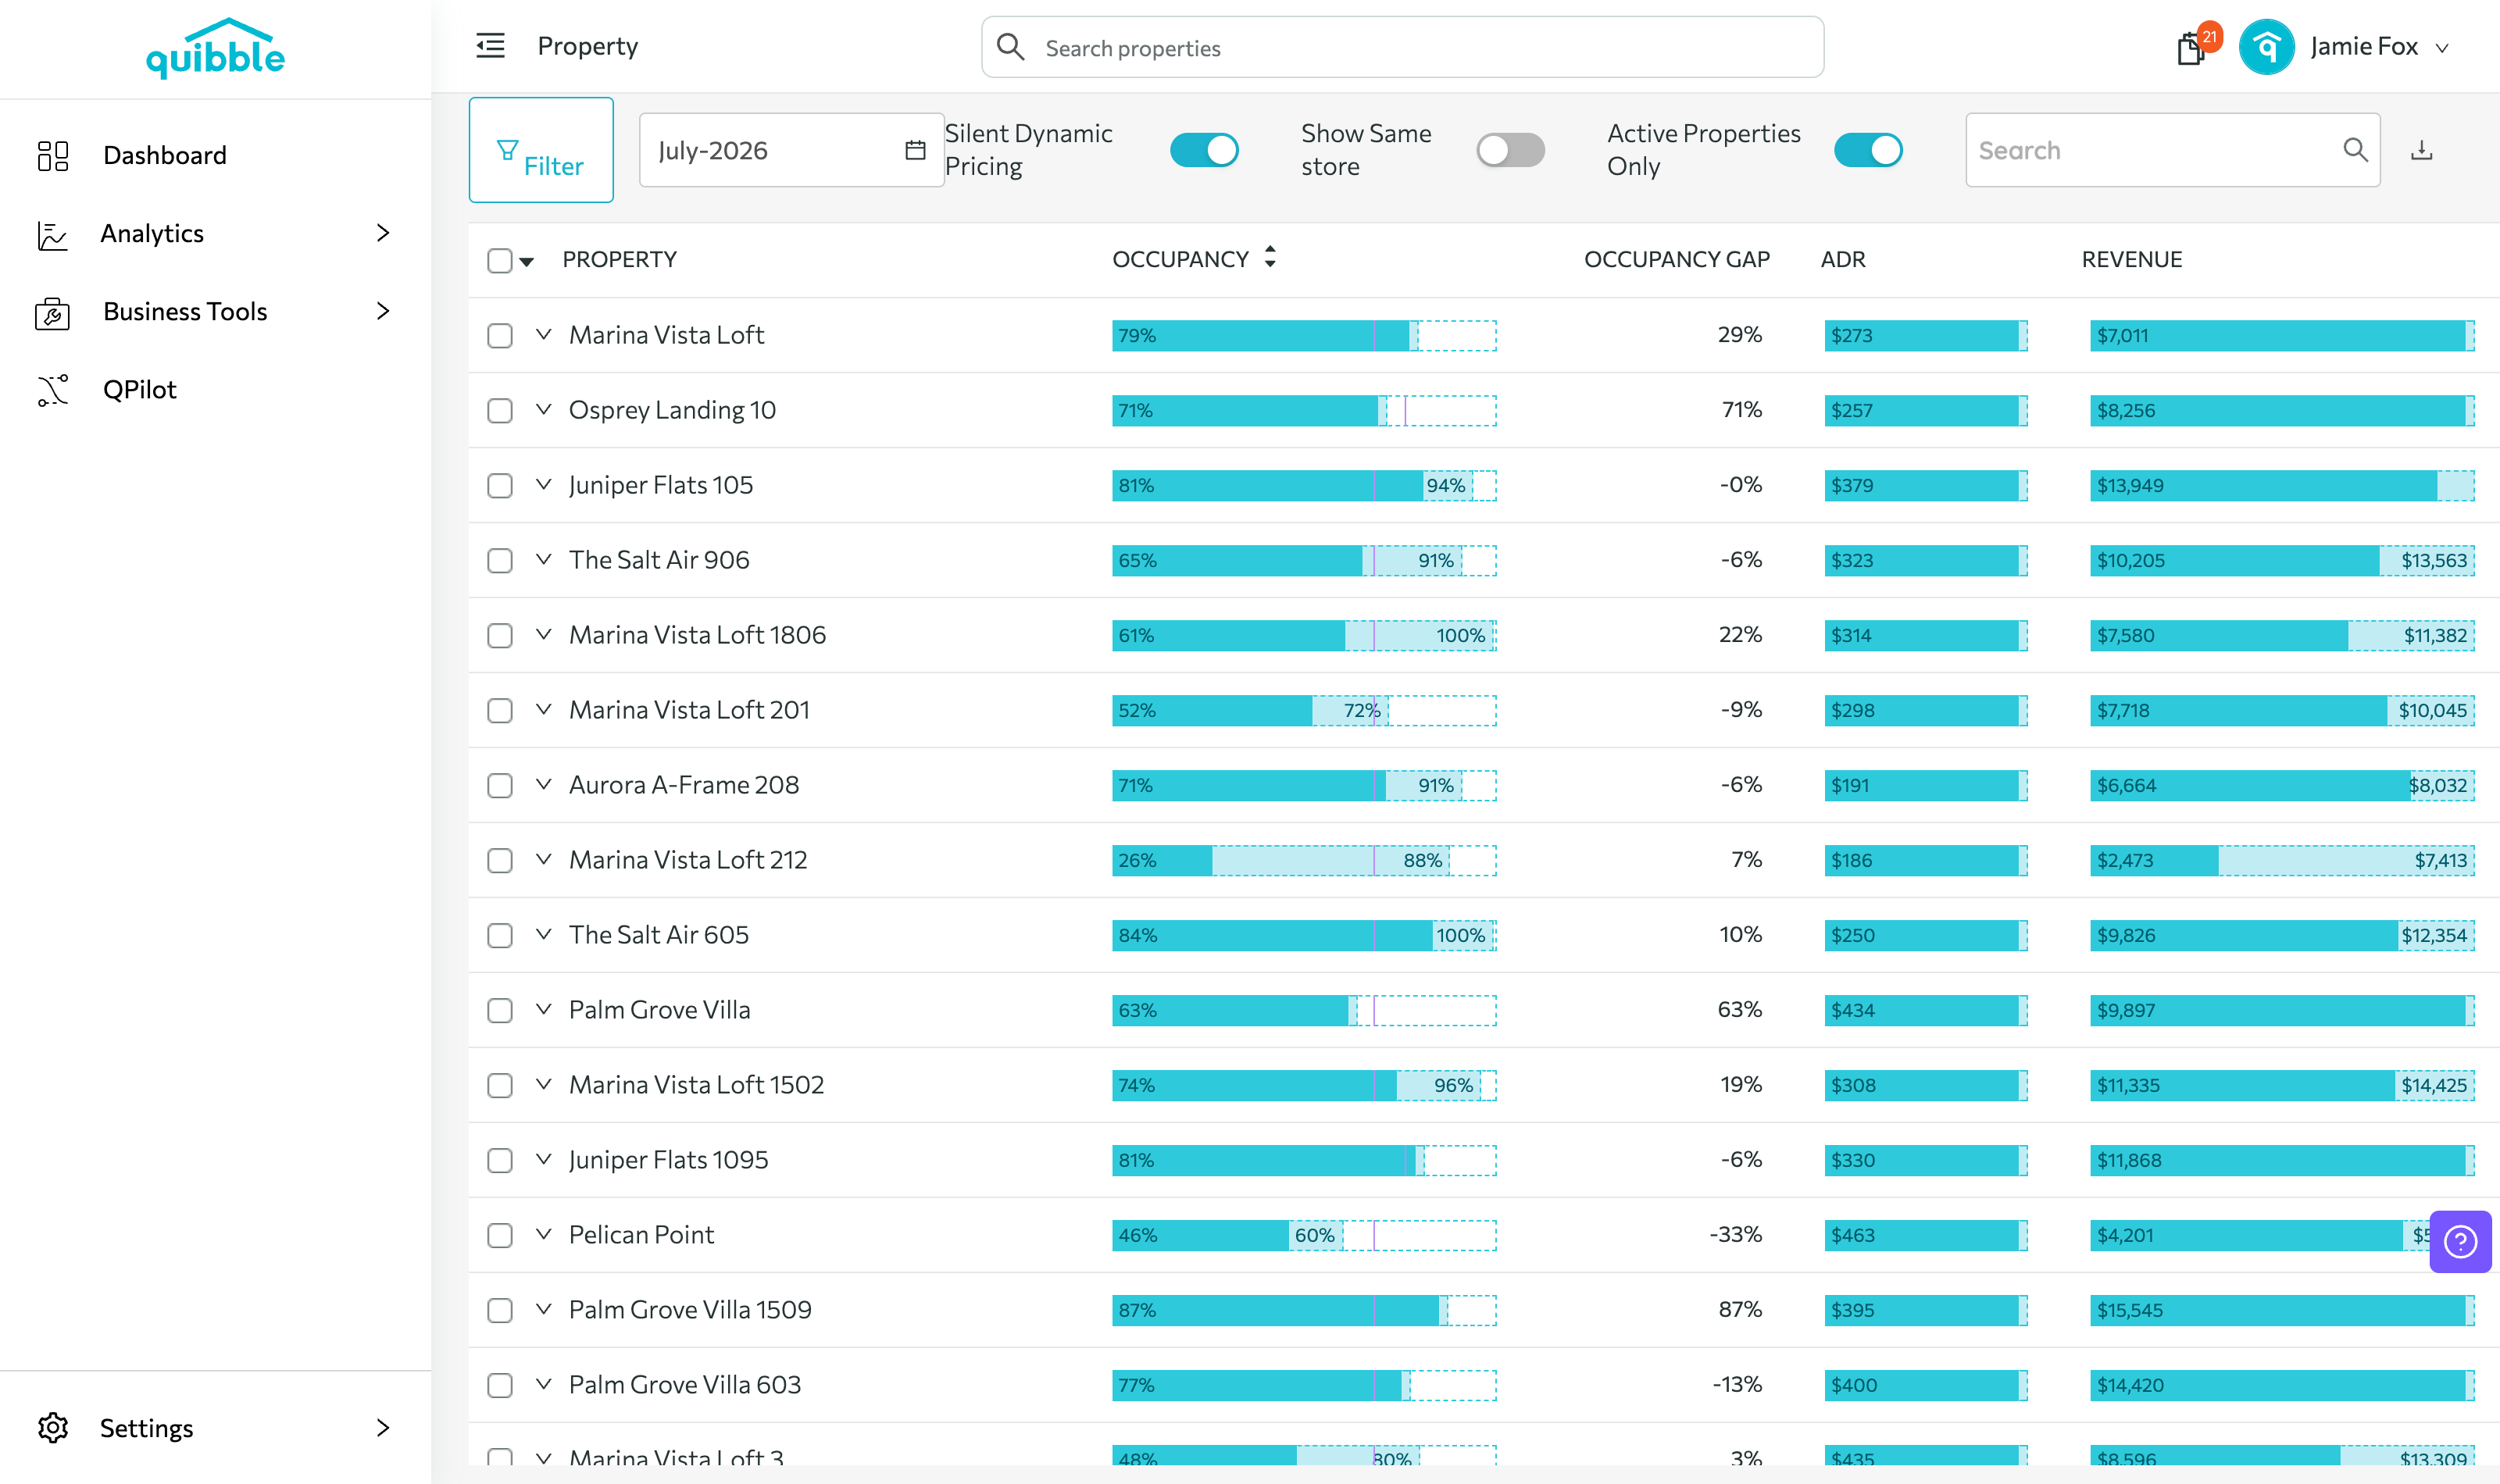This screenshot has height=1484, width=2500.
Task: Open the Marina Vista Loft 201 property name
Action: click(x=689, y=710)
